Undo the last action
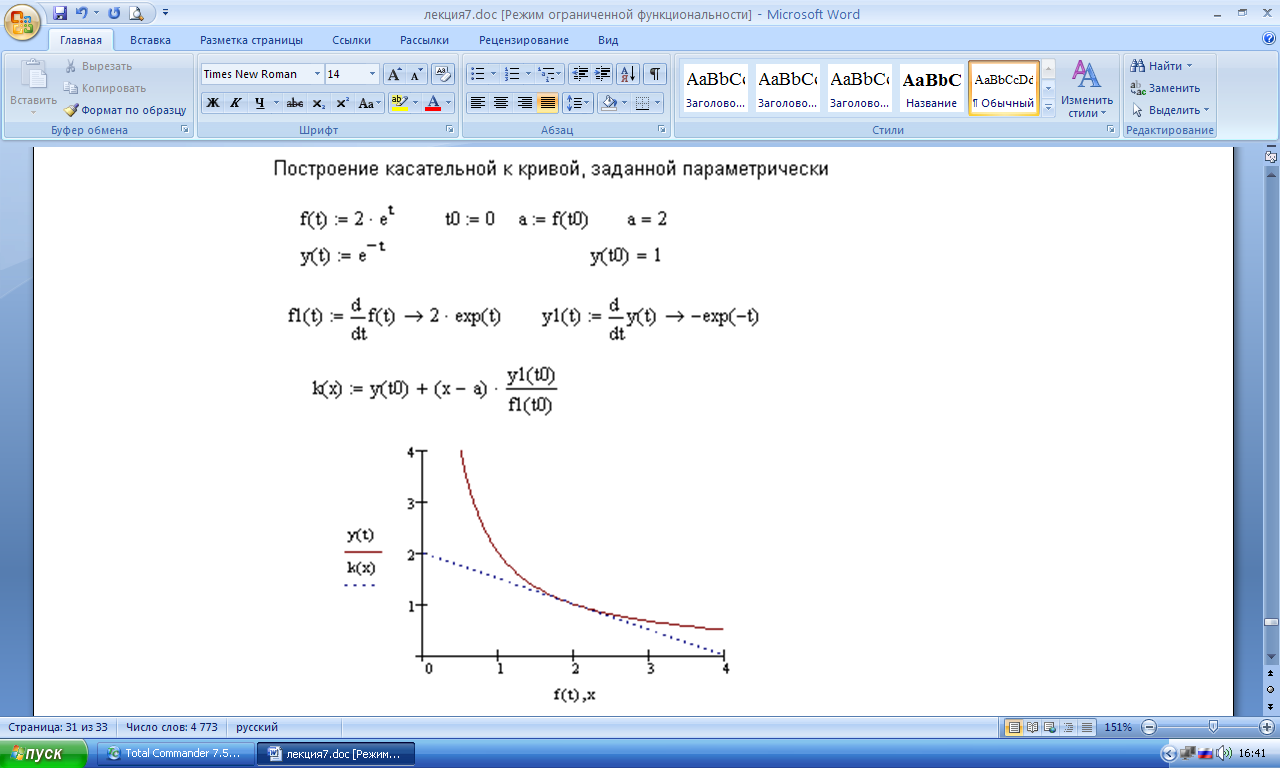This screenshot has width=1280, height=768. [82, 14]
